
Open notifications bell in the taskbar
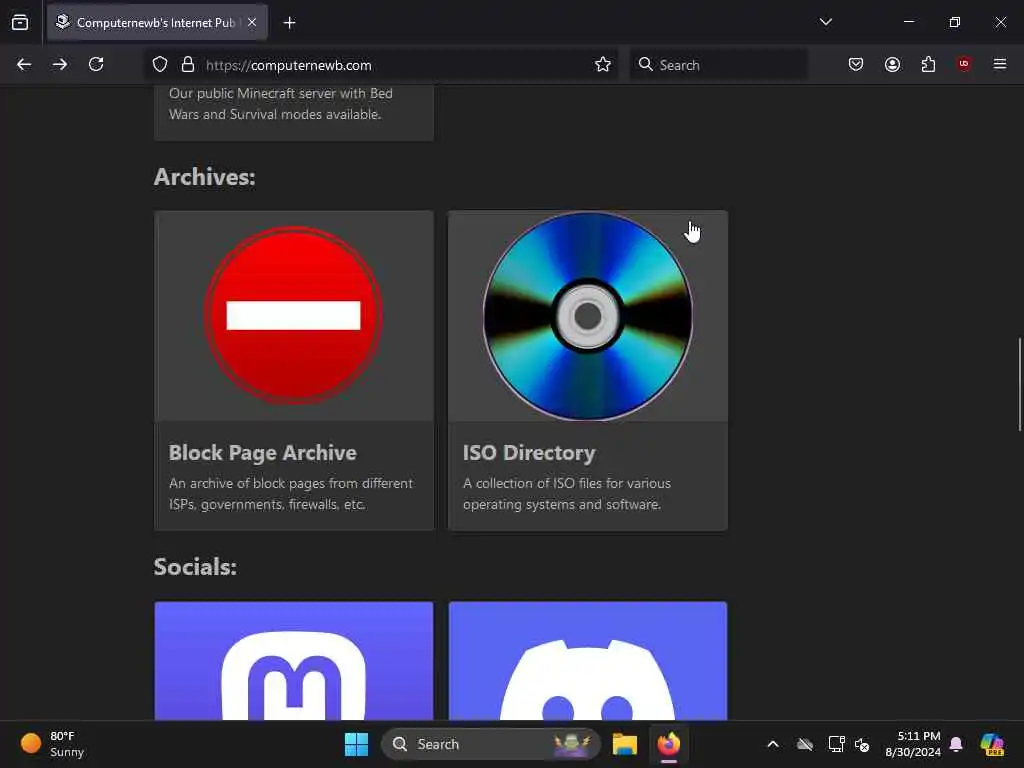[956, 744]
